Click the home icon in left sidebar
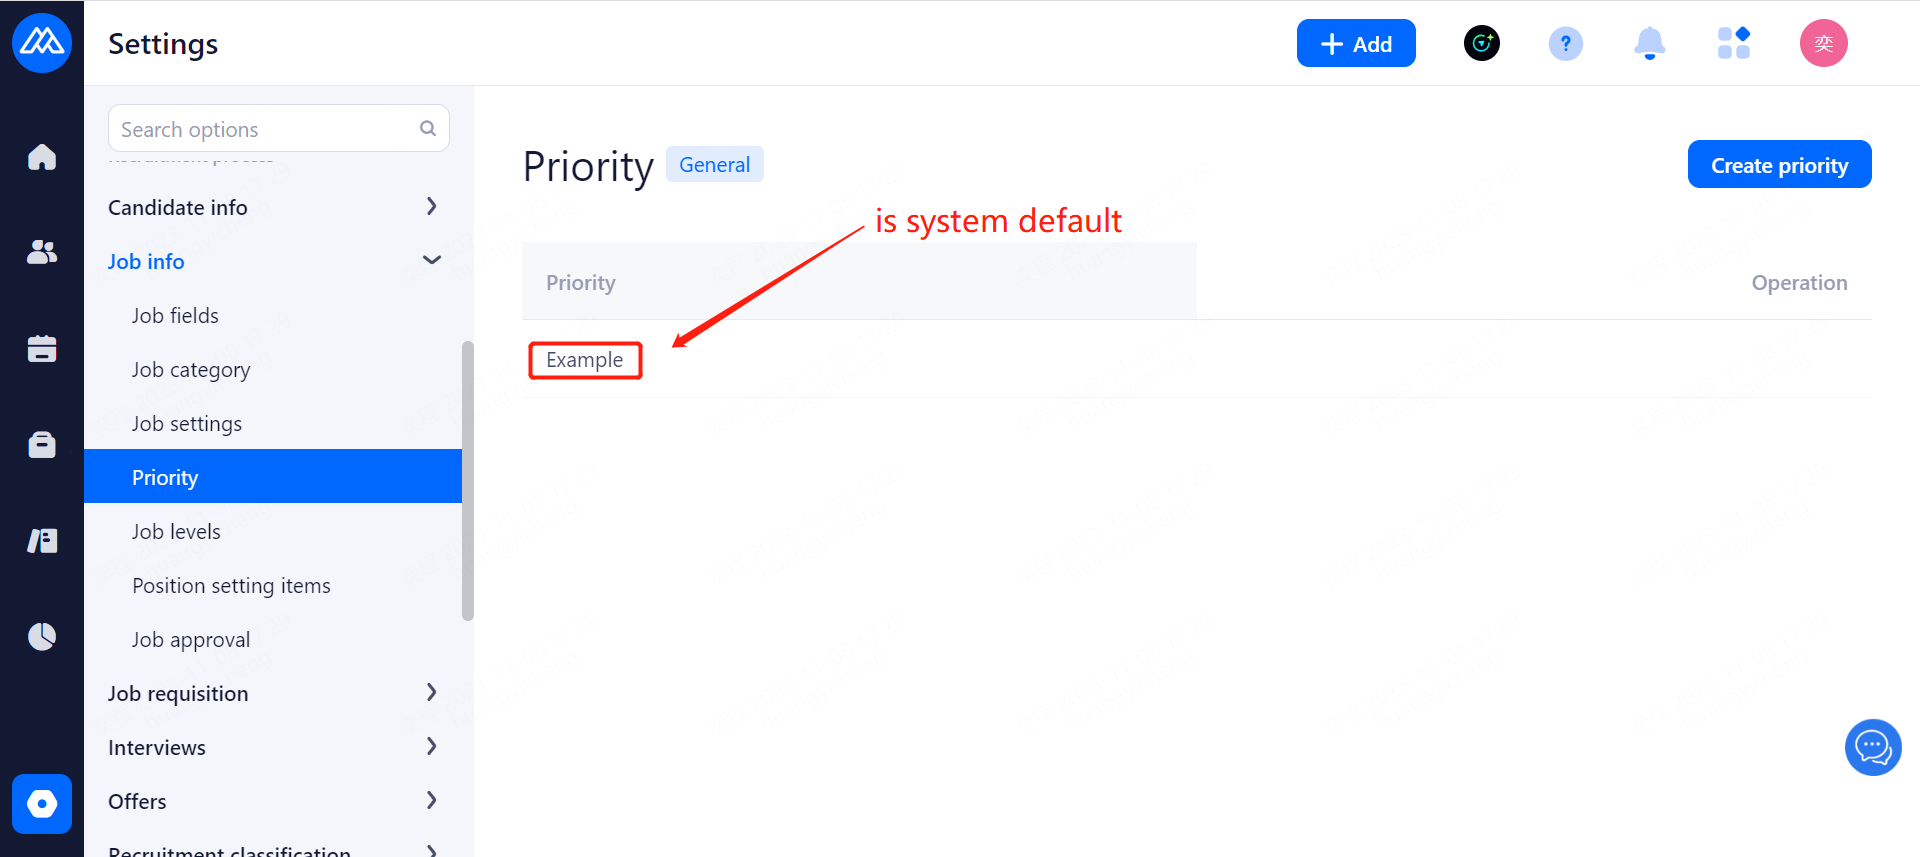Viewport: 1920px width, 857px height. 42,157
